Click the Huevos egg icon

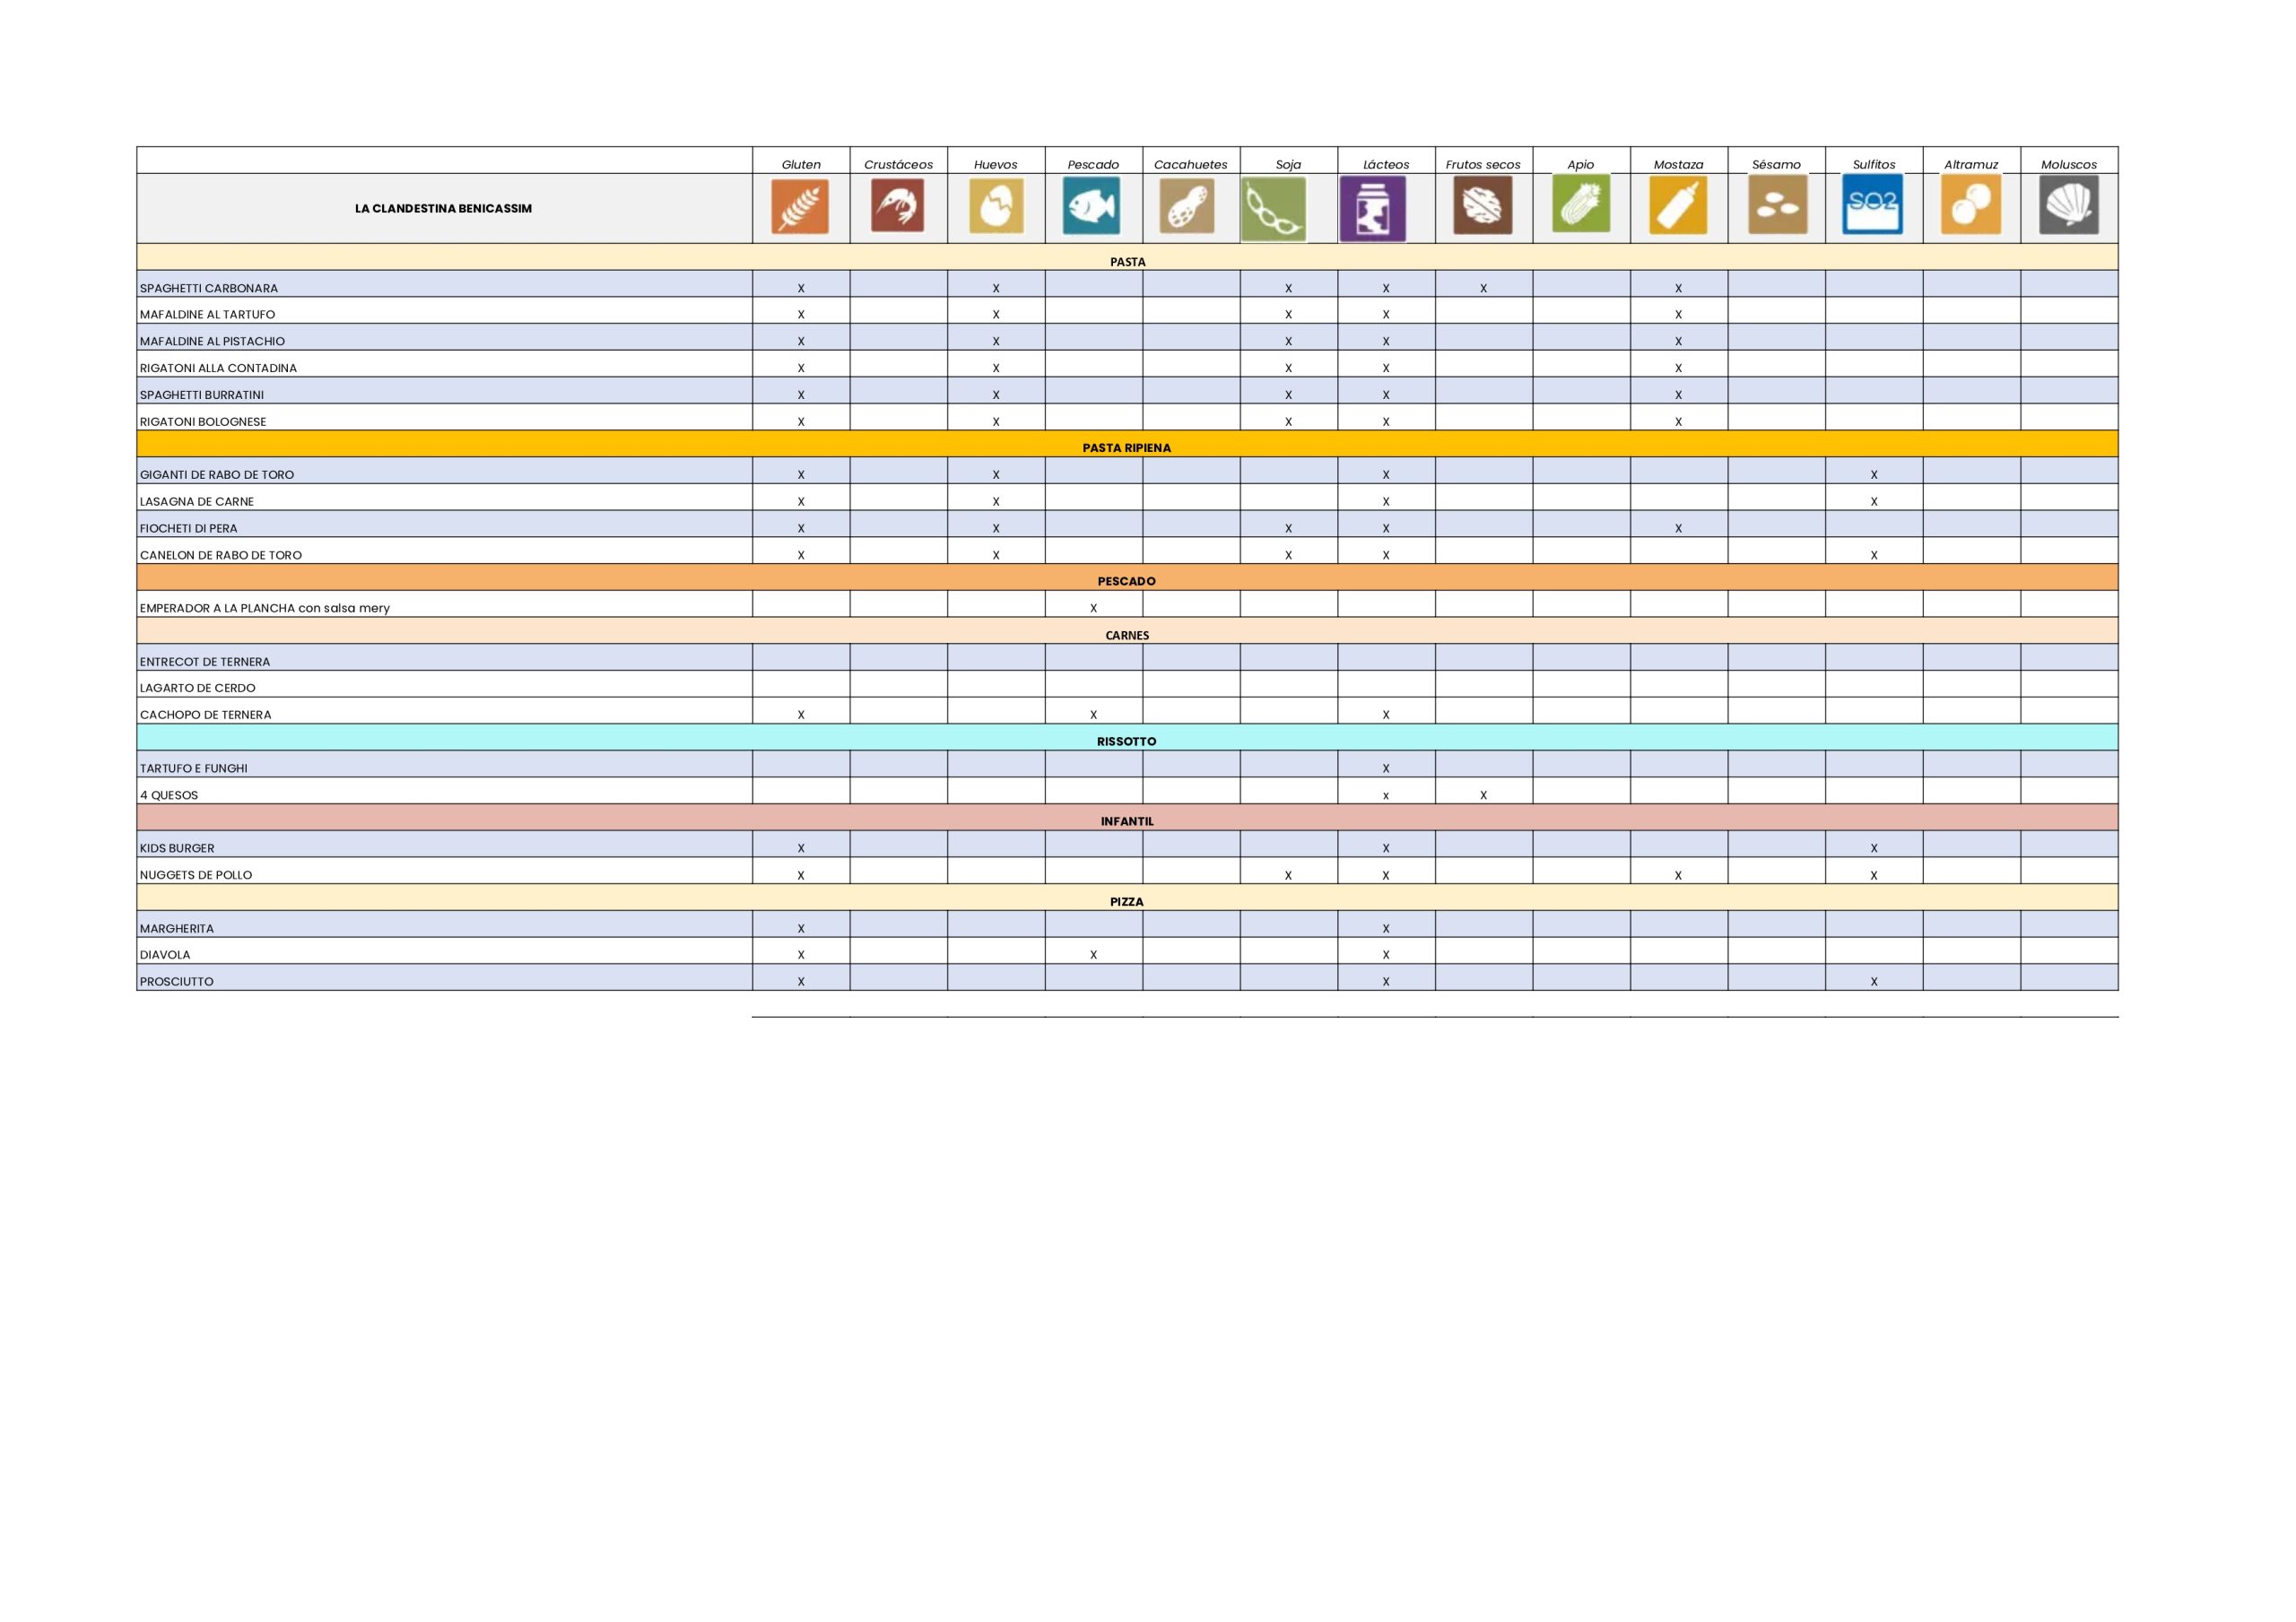[996, 207]
